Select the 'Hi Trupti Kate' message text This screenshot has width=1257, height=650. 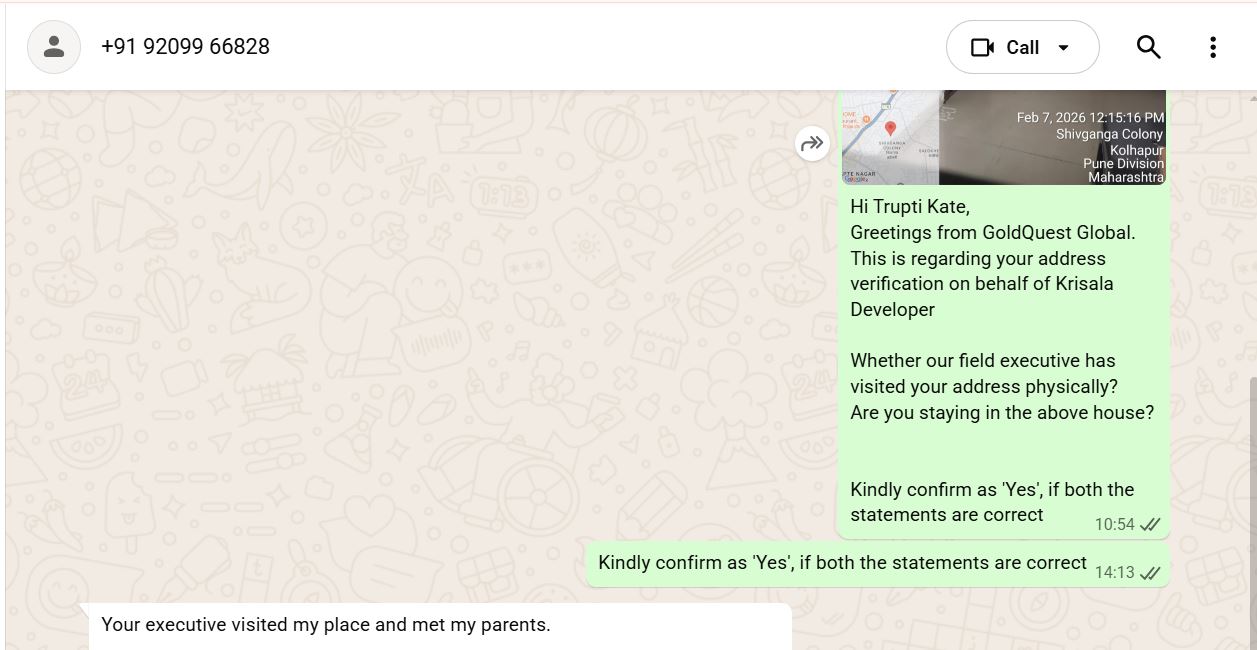click(1001, 360)
